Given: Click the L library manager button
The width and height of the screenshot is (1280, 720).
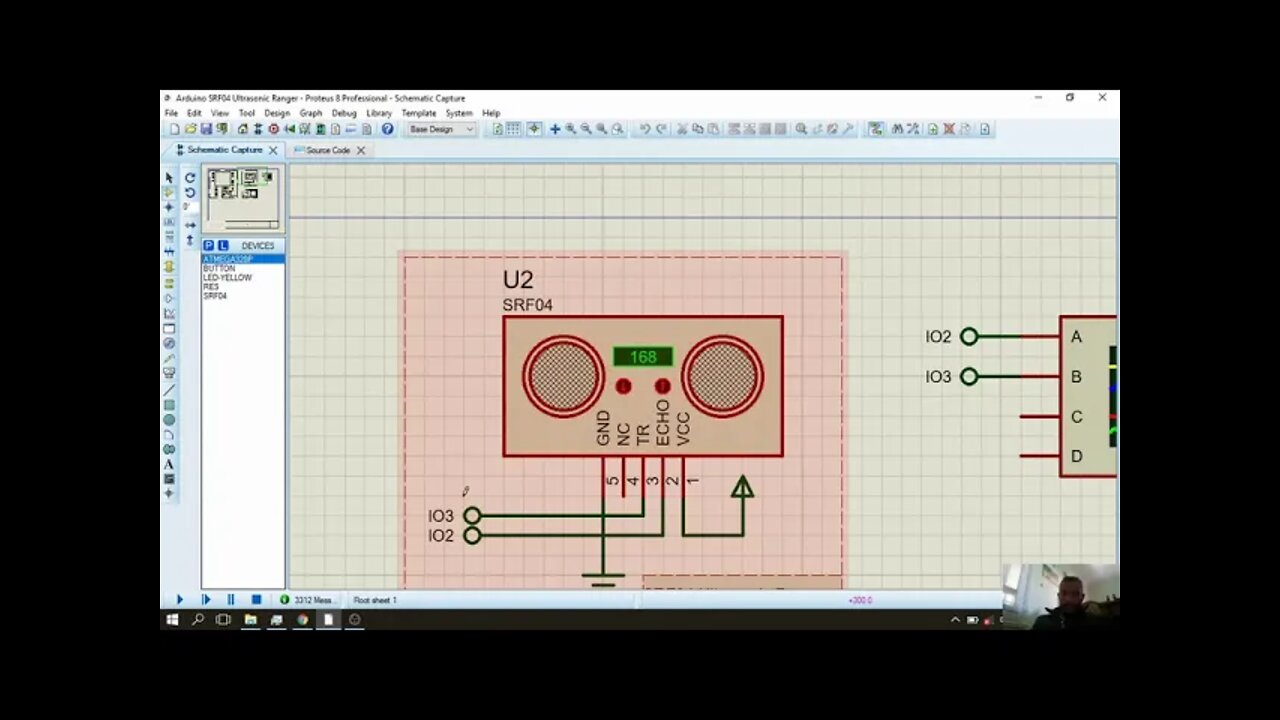Looking at the screenshot, I should pos(223,245).
